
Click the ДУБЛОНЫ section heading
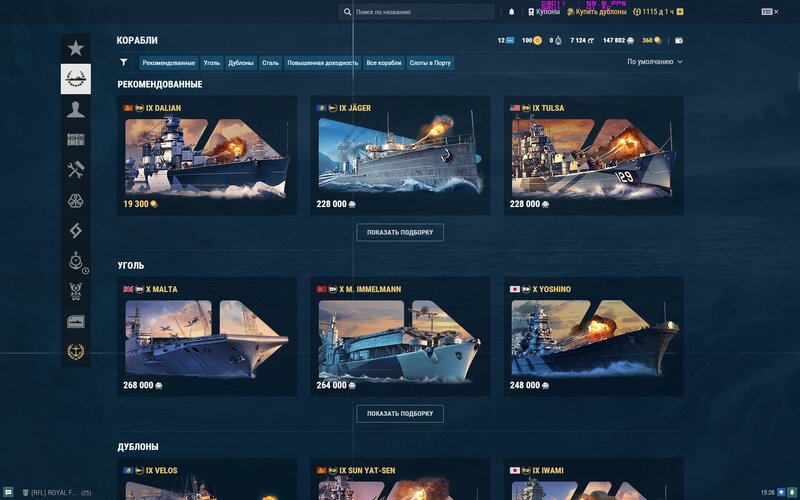[138, 446]
